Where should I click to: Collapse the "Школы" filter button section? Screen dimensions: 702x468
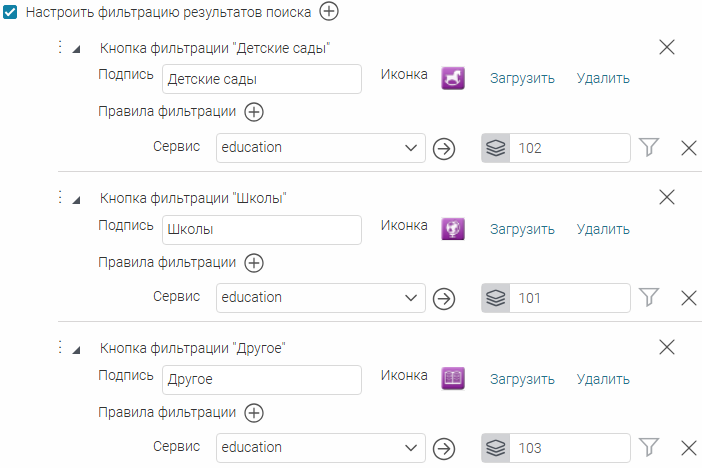click(76, 199)
